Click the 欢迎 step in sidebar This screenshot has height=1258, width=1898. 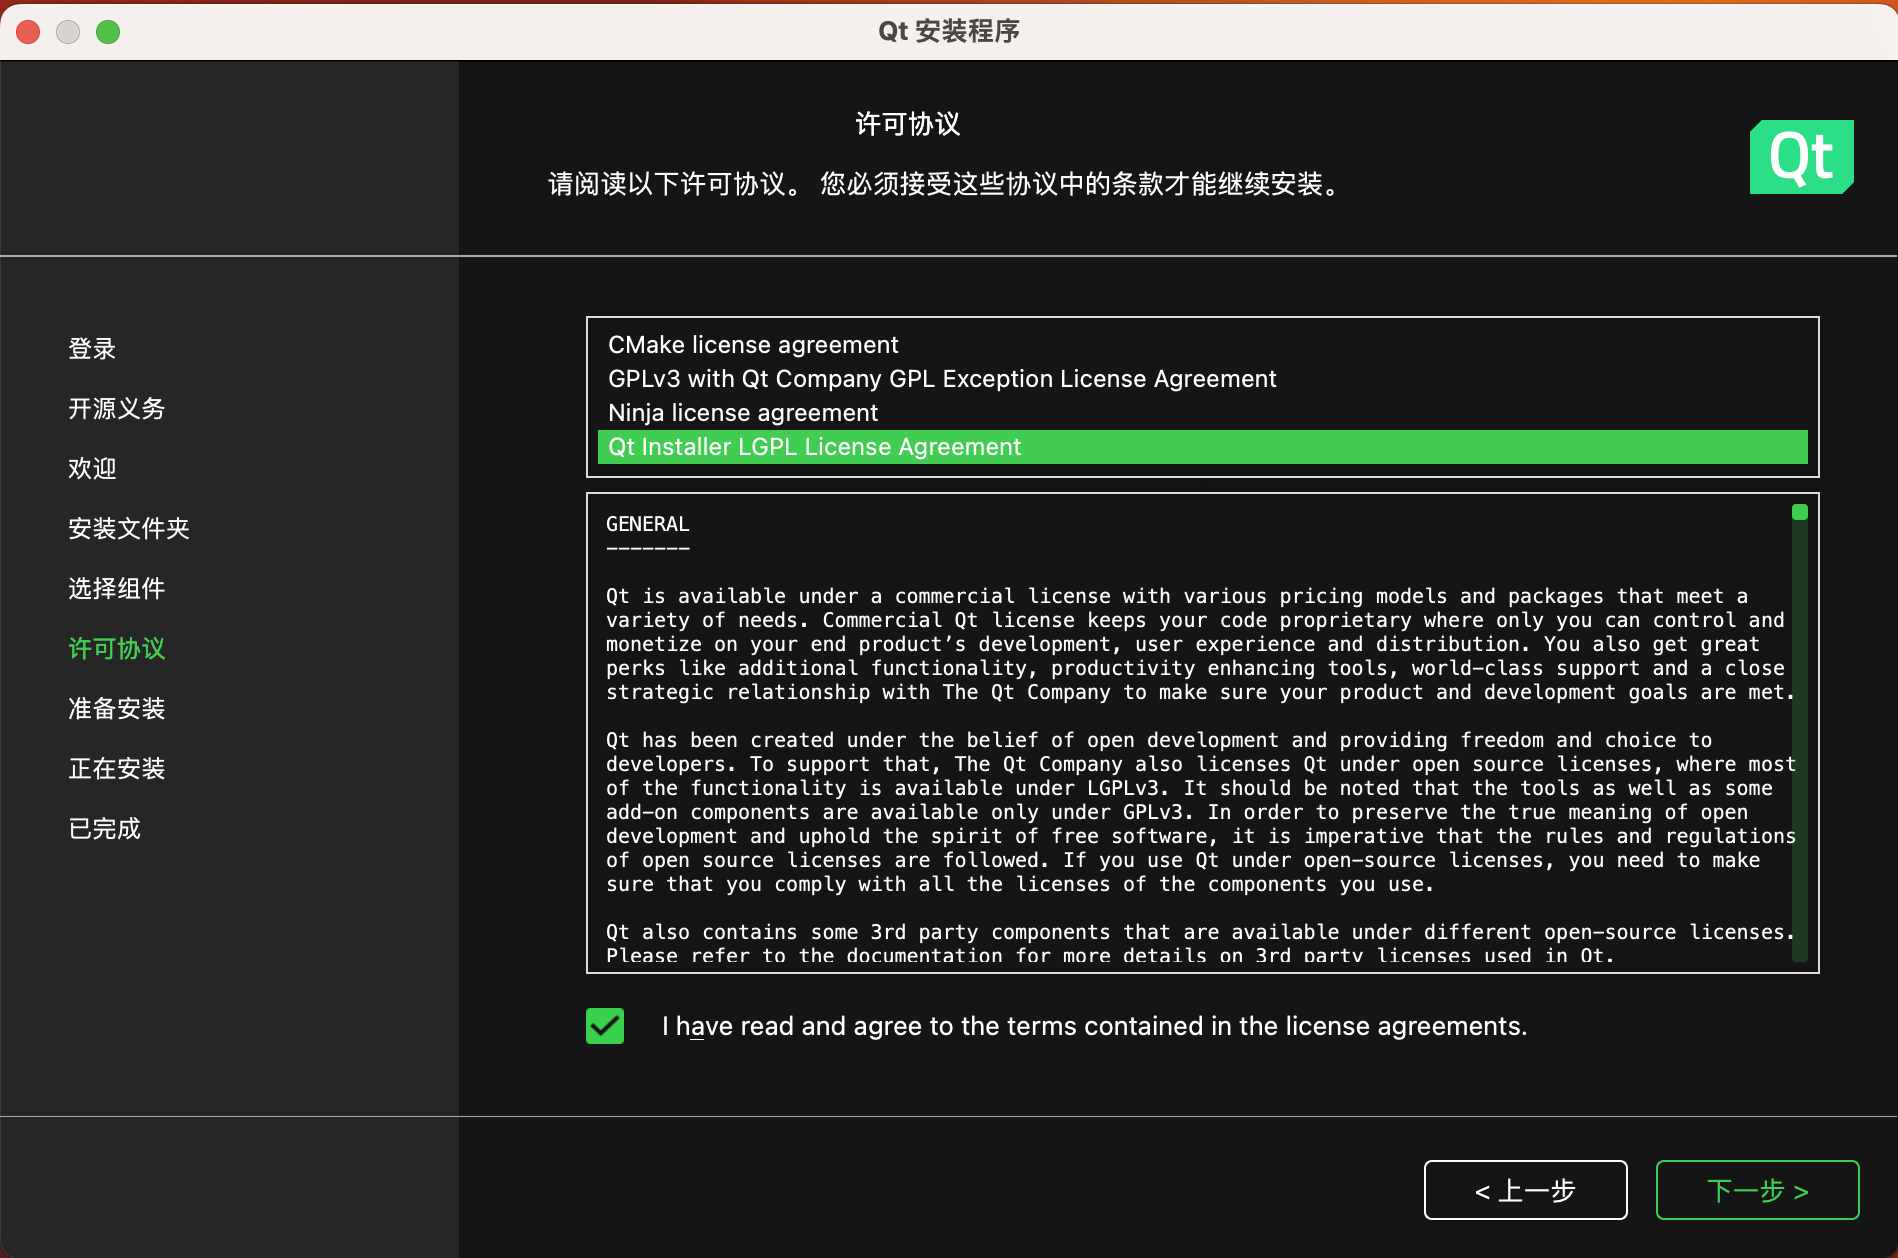pyautogui.click(x=92, y=469)
